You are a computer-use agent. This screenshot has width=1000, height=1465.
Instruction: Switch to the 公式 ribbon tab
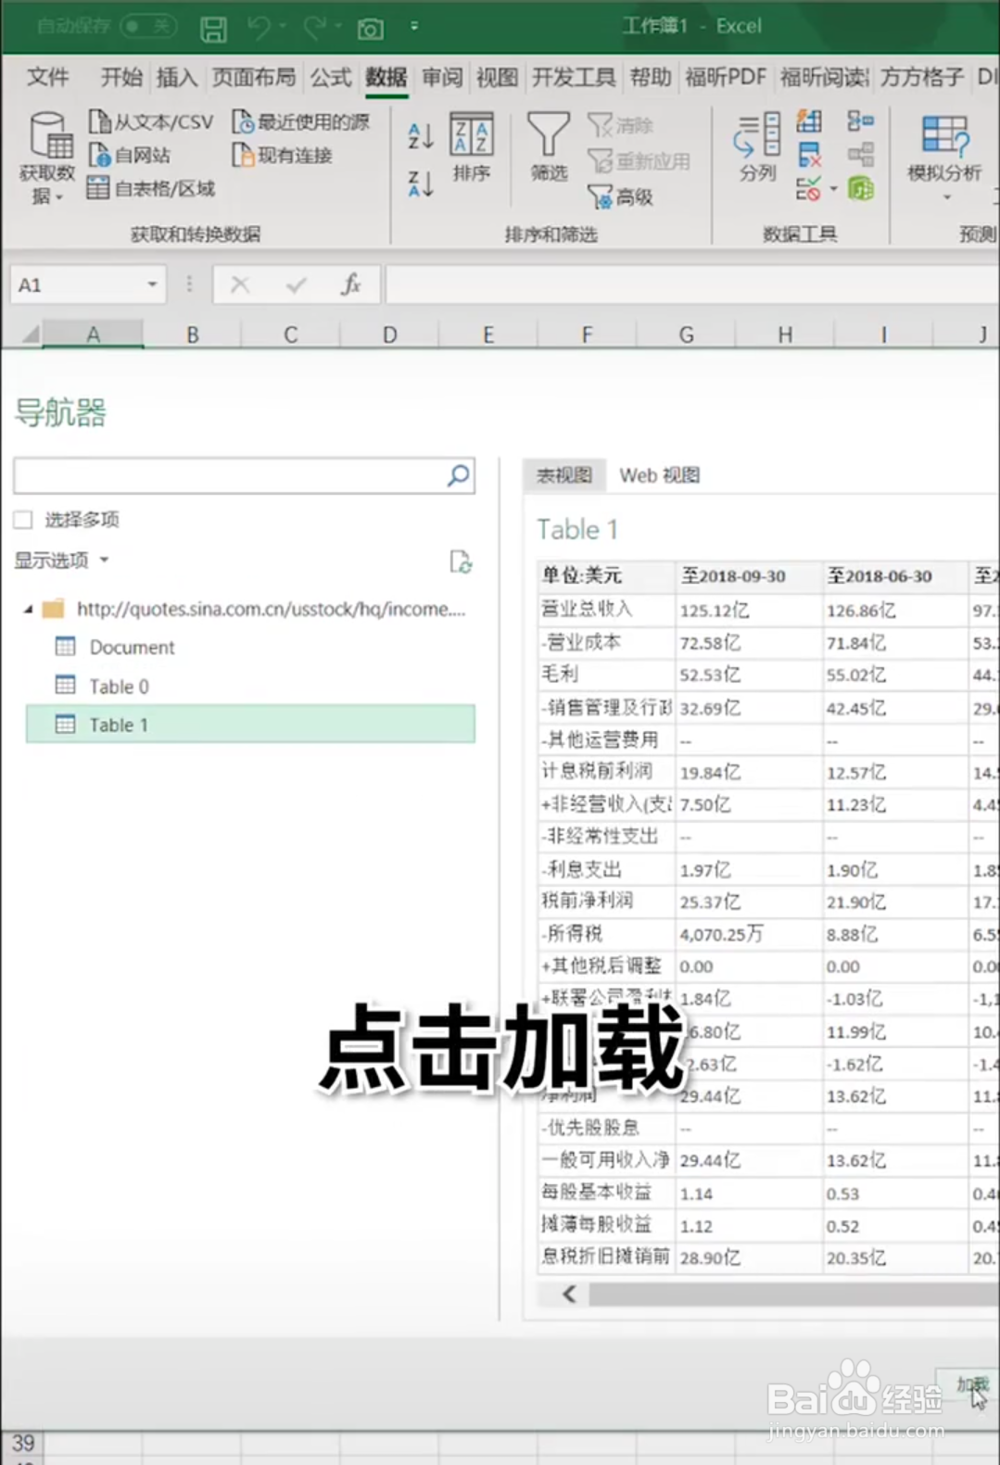click(330, 77)
